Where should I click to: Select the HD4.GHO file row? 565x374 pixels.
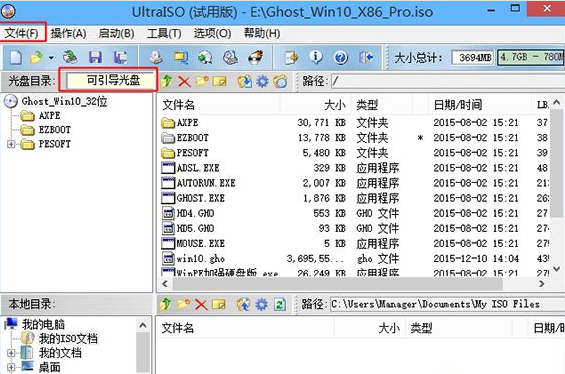coord(355,213)
